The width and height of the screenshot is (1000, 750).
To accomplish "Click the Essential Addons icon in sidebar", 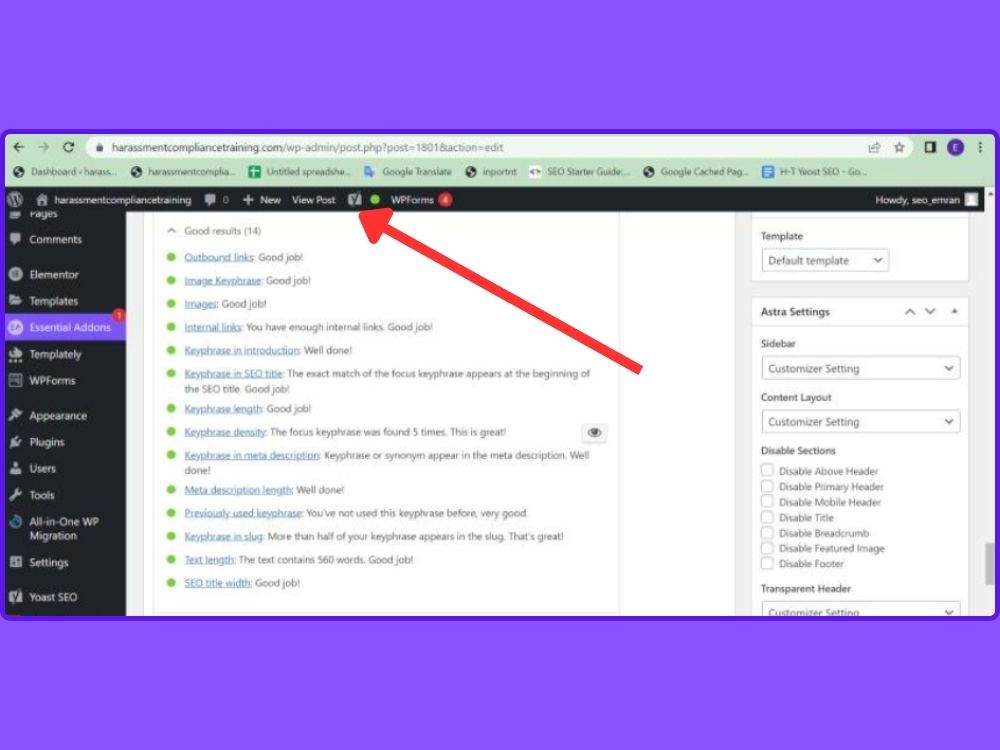I will (16, 327).
